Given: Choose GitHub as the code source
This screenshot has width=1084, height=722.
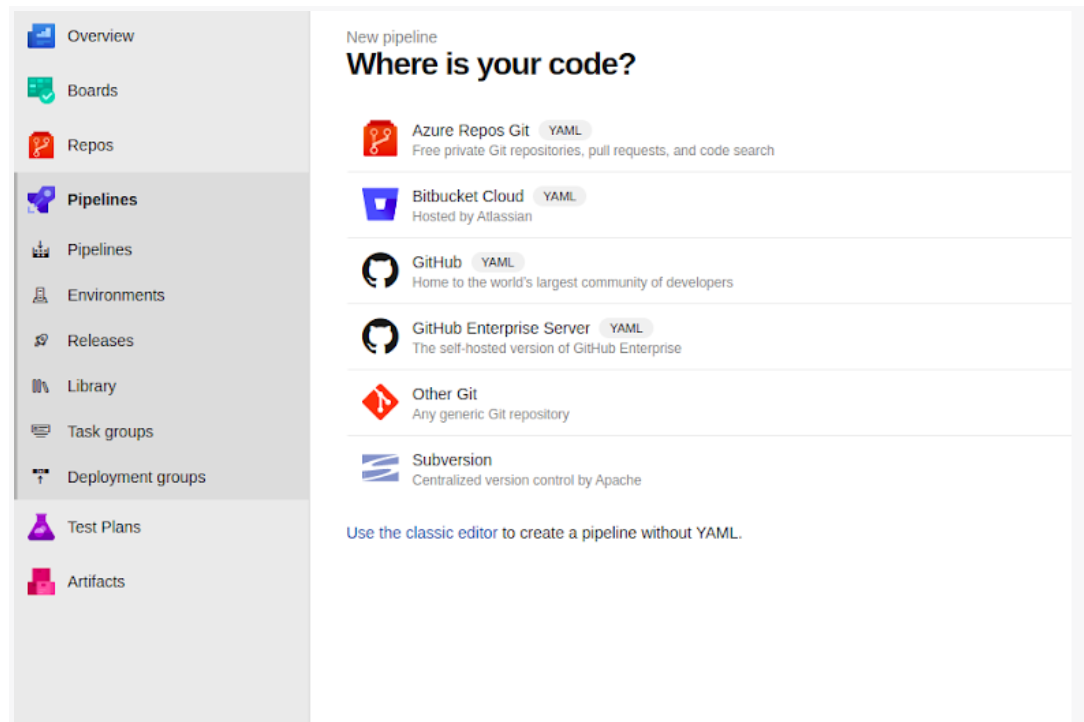Looking at the screenshot, I should coord(437,262).
